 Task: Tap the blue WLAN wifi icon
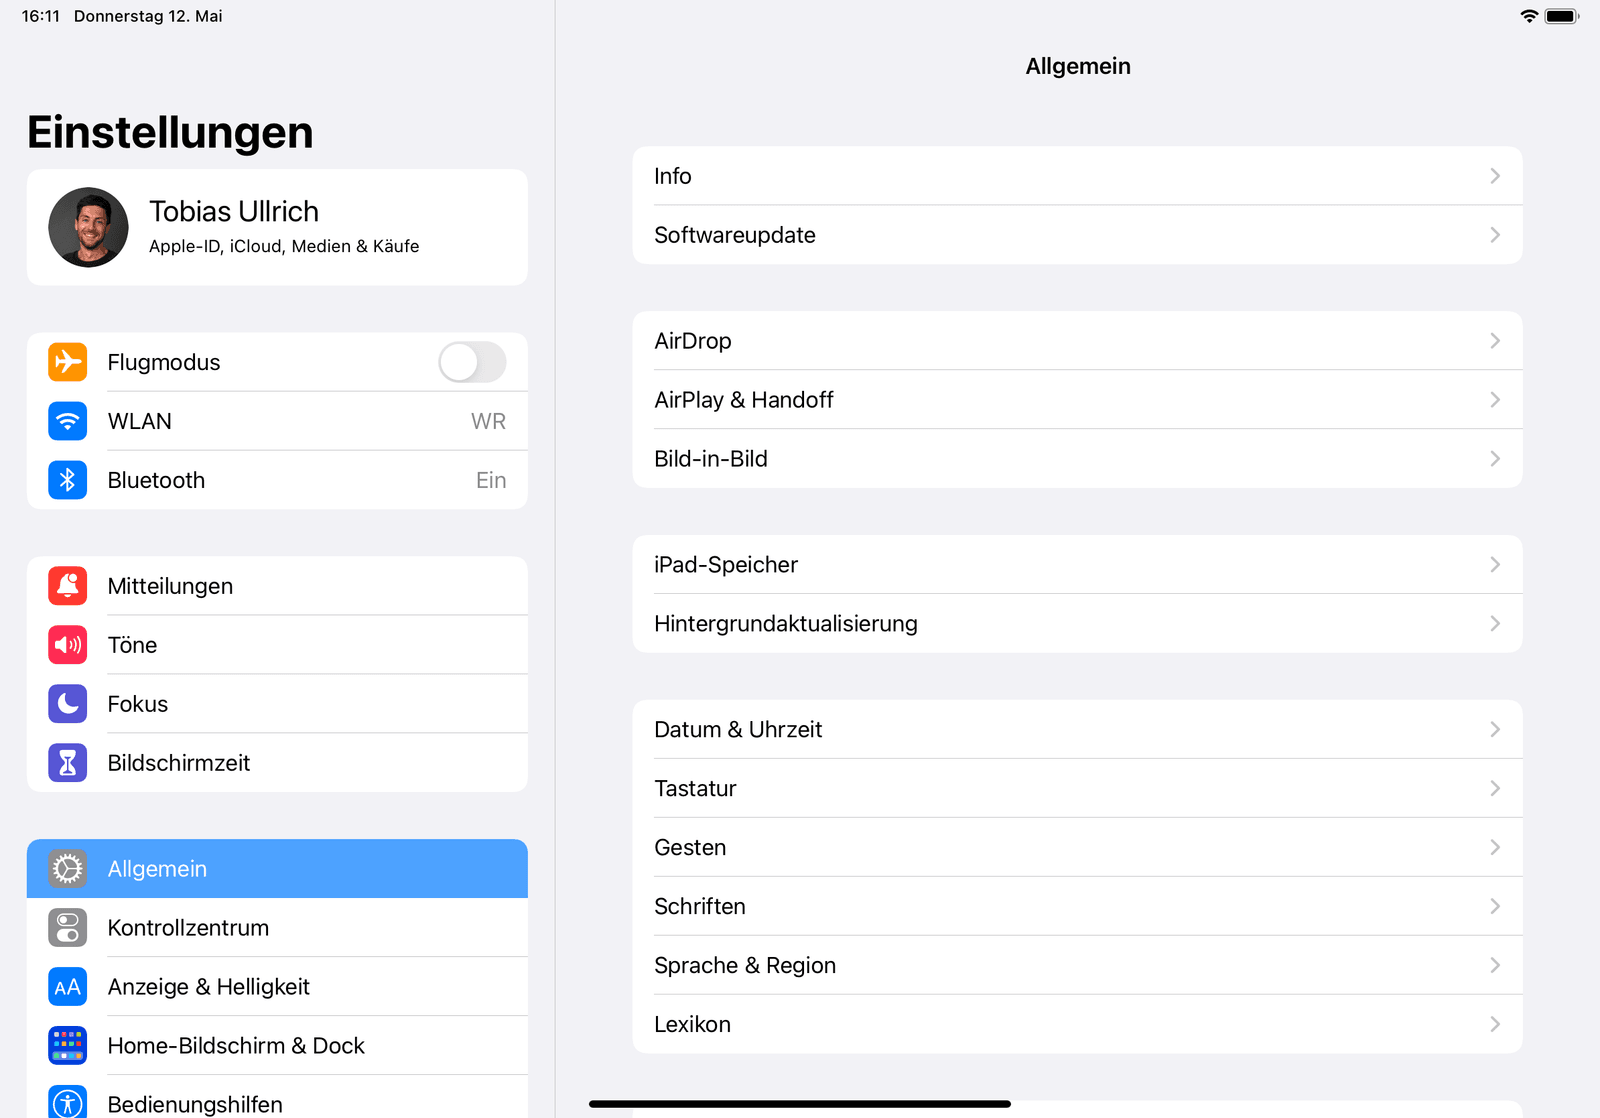pyautogui.click(x=67, y=421)
